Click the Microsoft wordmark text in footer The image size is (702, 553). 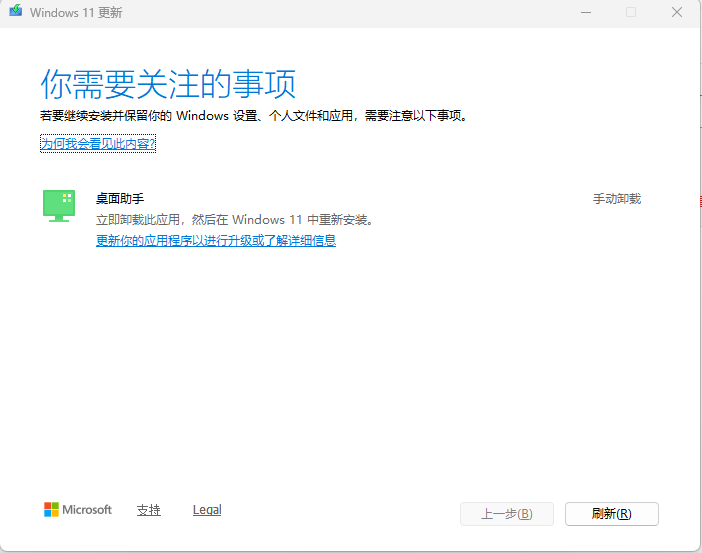87,510
